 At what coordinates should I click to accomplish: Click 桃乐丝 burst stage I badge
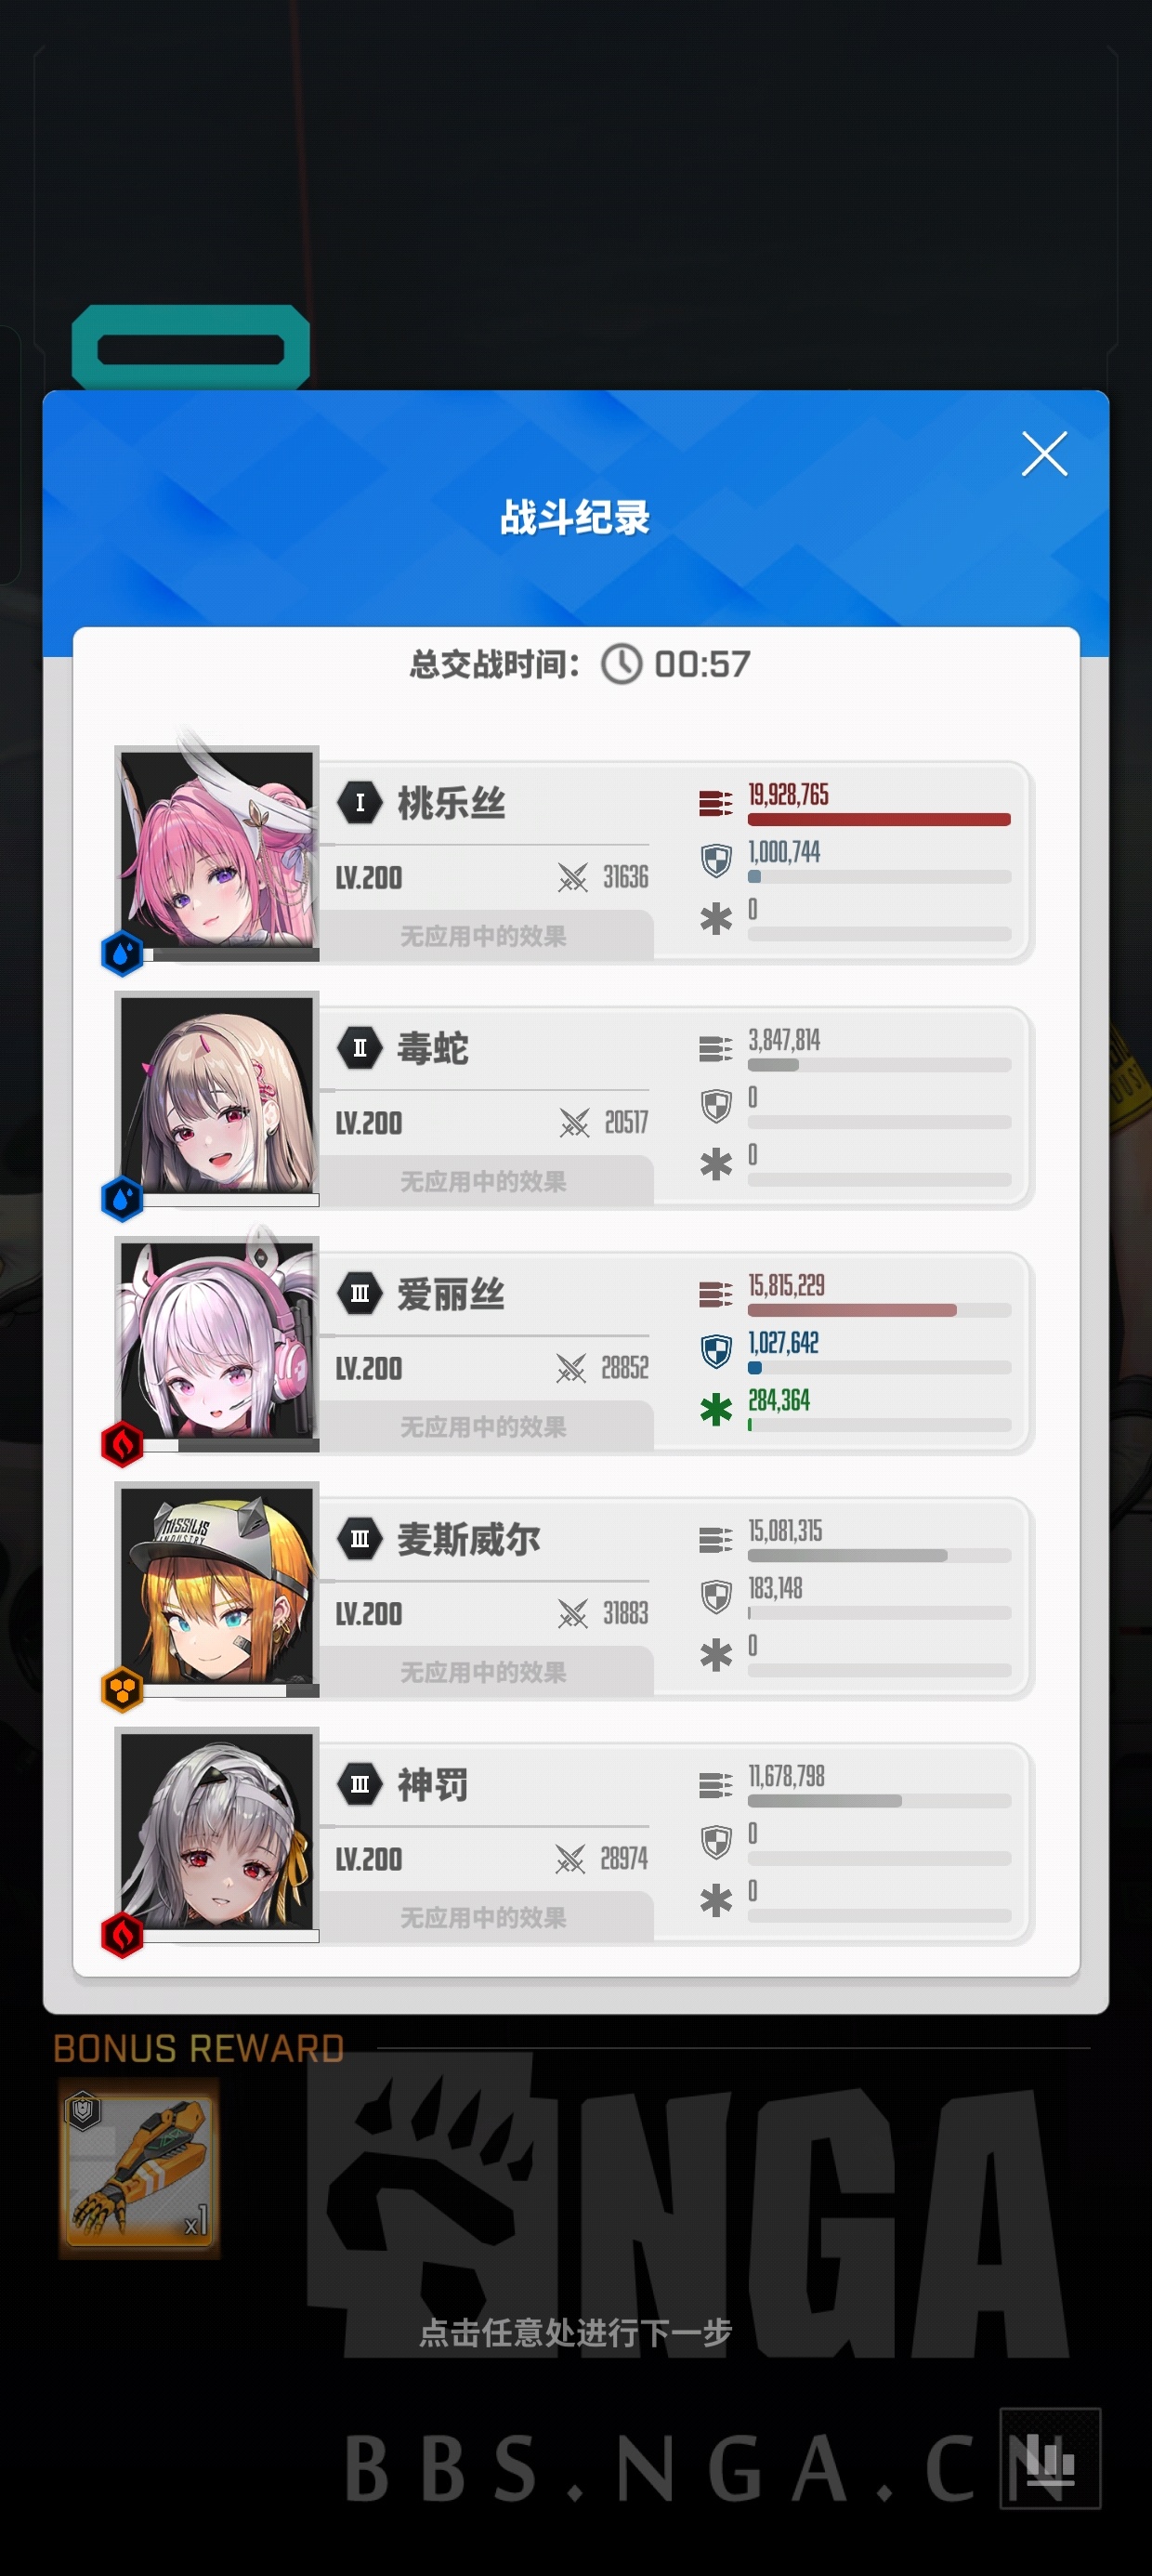360,802
